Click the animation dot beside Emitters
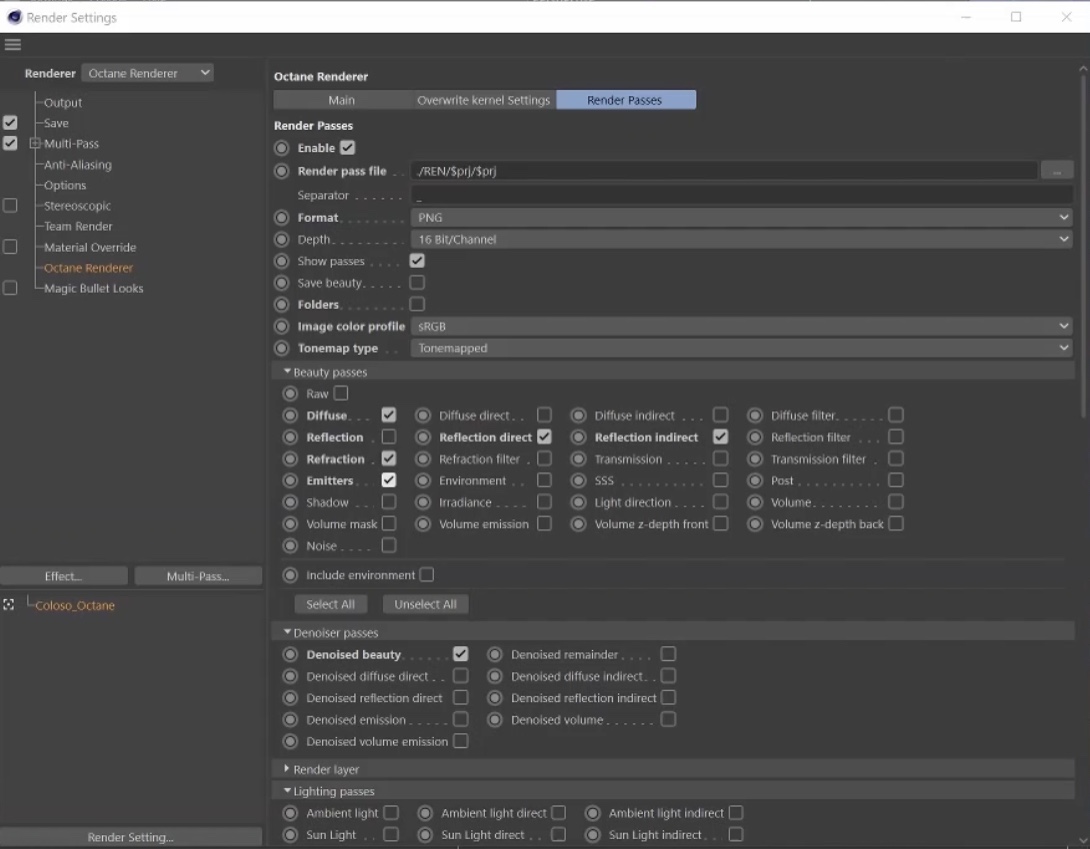Screen dimensions: 1090x849 [x=290, y=480]
